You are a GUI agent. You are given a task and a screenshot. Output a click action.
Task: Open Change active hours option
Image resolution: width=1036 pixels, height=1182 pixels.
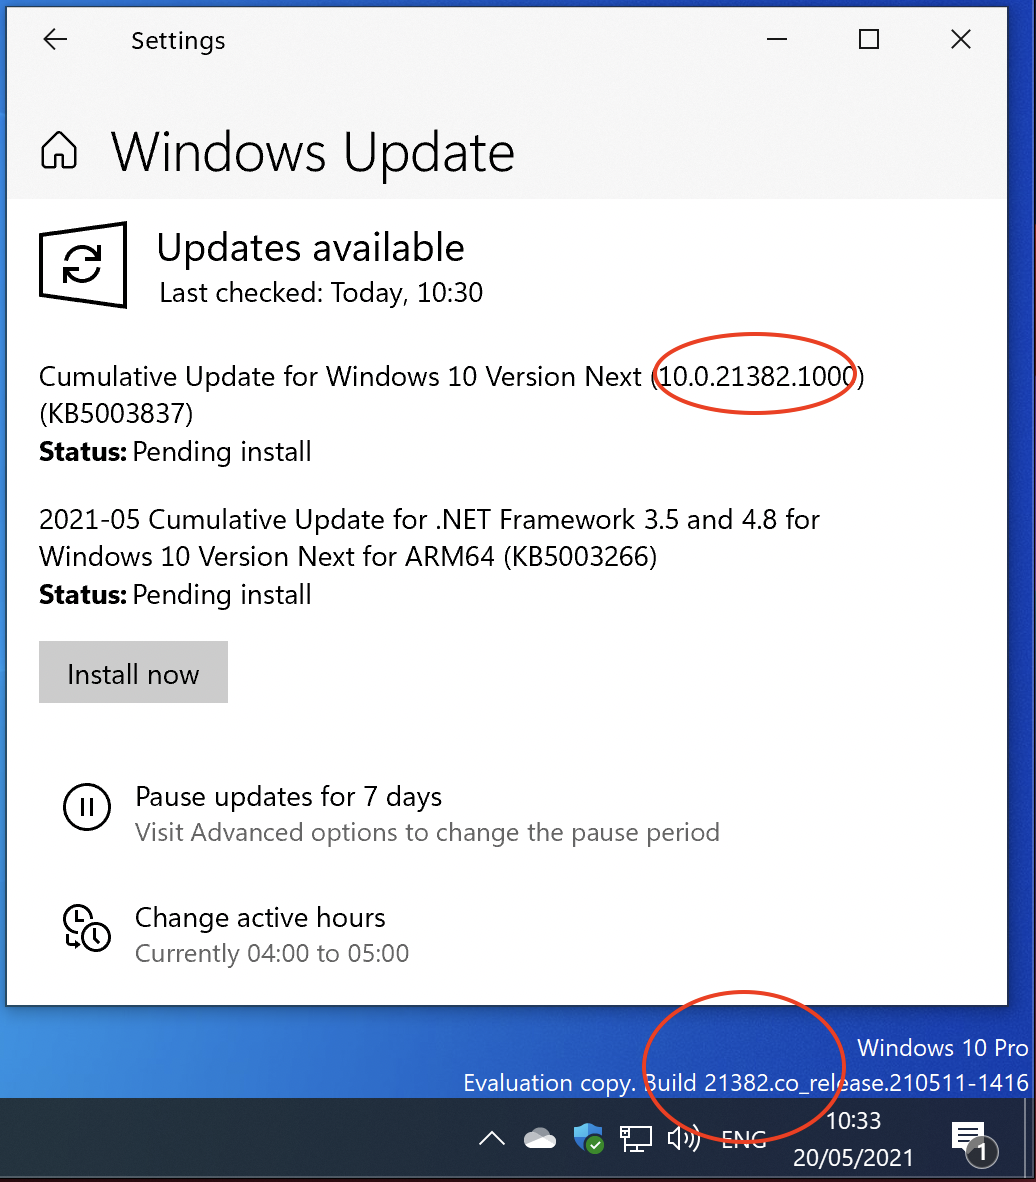pyautogui.click(x=260, y=917)
